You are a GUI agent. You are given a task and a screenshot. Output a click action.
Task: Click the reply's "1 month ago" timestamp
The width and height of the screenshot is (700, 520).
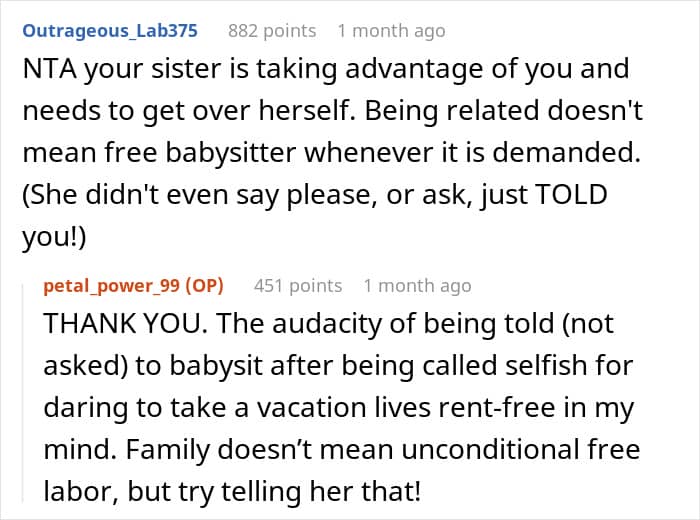pos(417,286)
